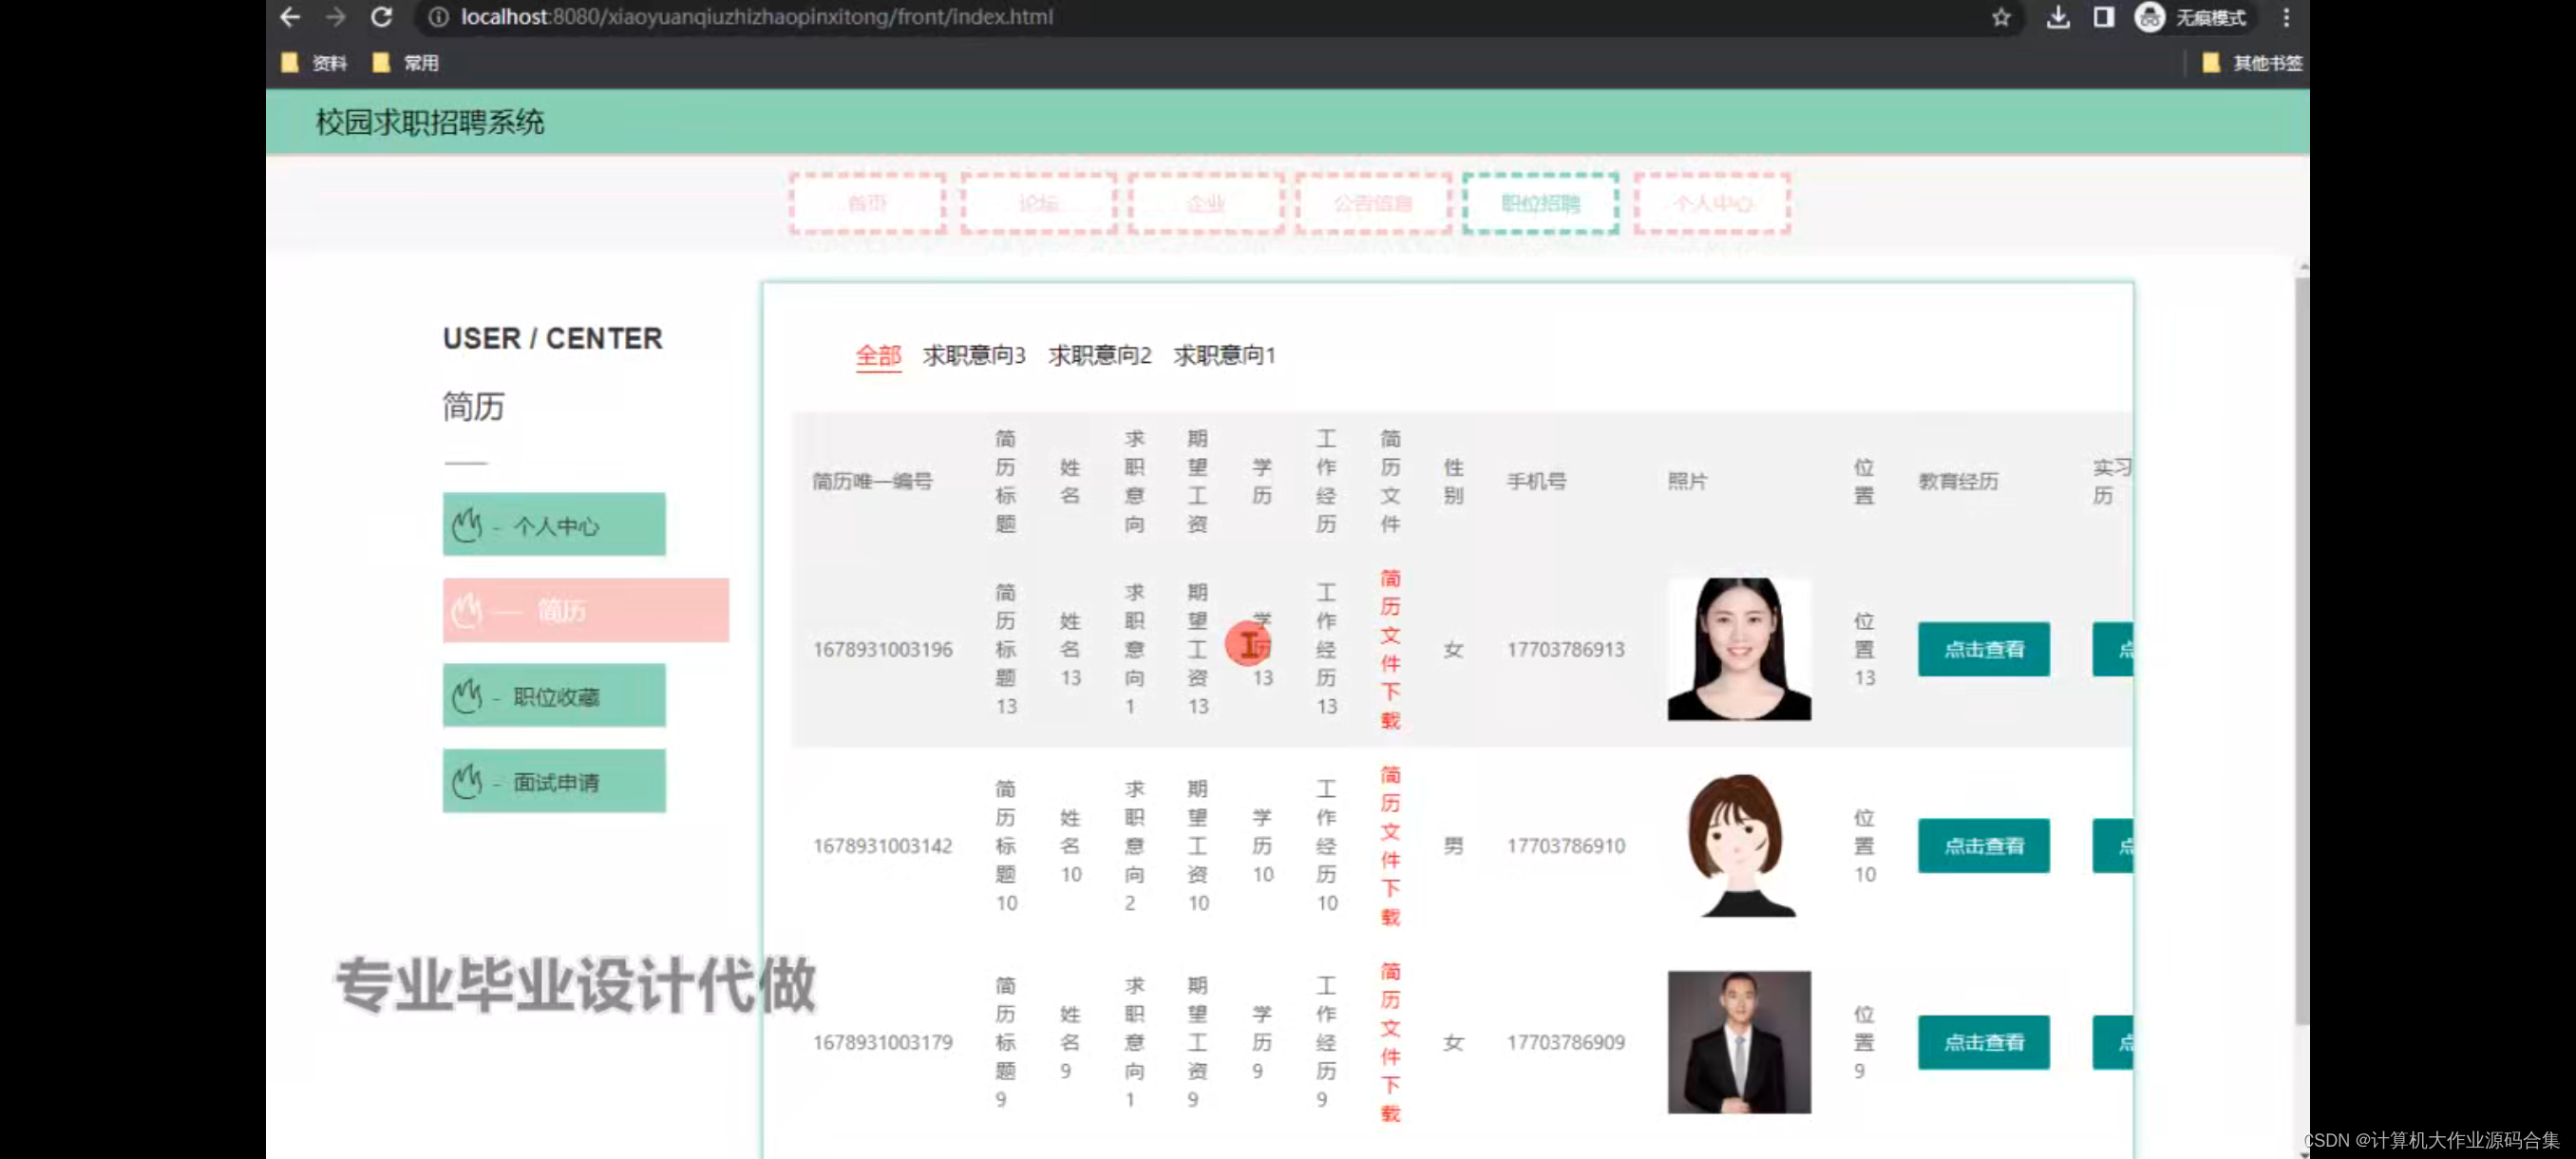The width and height of the screenshot is (2576, 1159).
Task: Select the 全部 filter tab
Action: click(878, 356)
